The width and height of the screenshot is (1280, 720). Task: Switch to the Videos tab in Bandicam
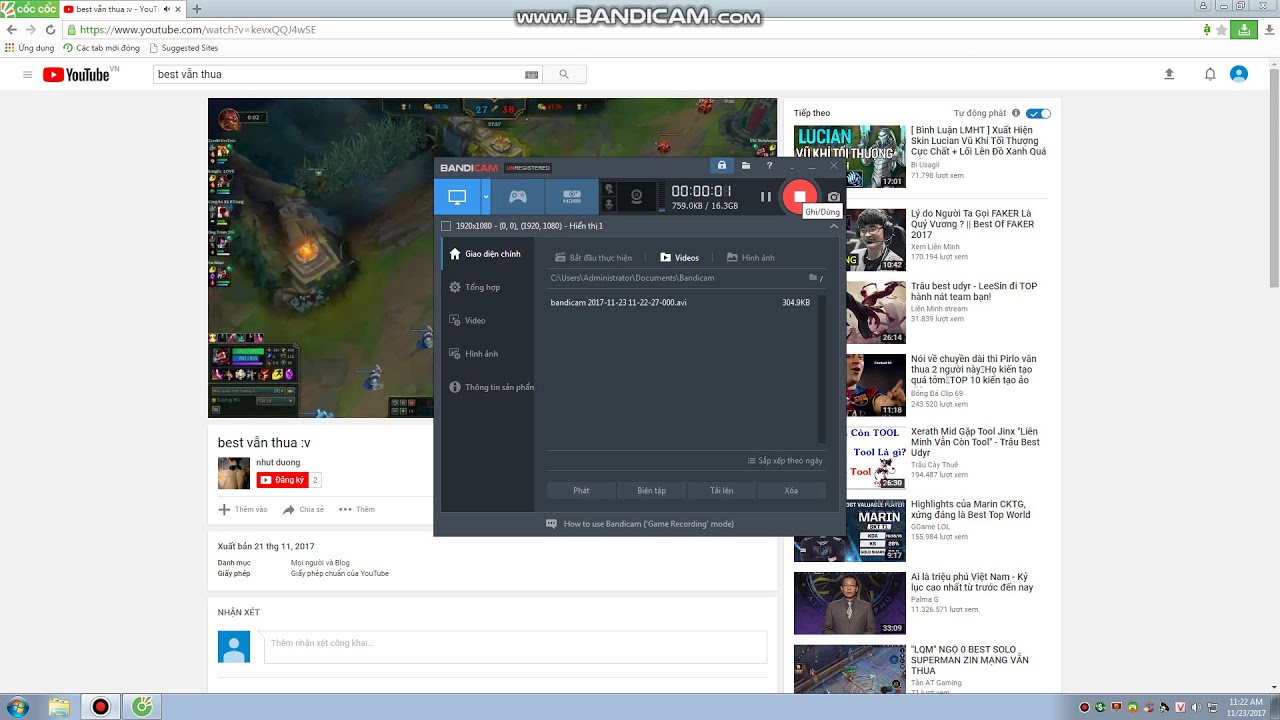pos(680,258)
